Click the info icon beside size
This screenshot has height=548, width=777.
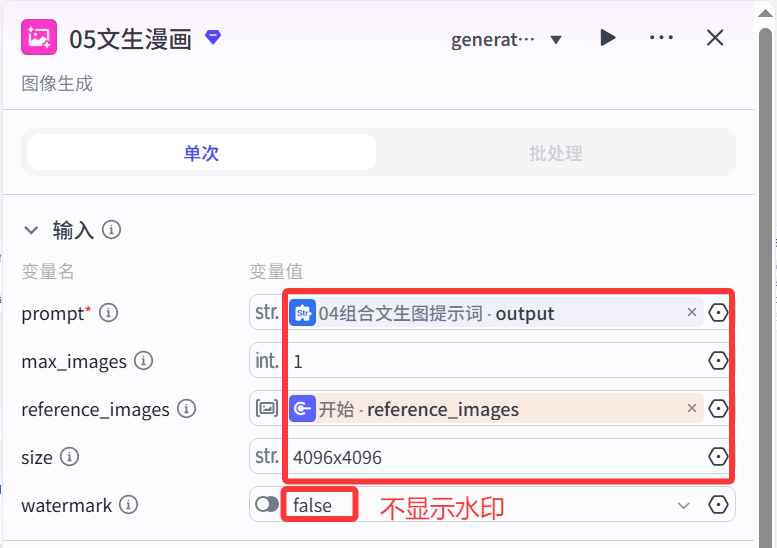69,457
